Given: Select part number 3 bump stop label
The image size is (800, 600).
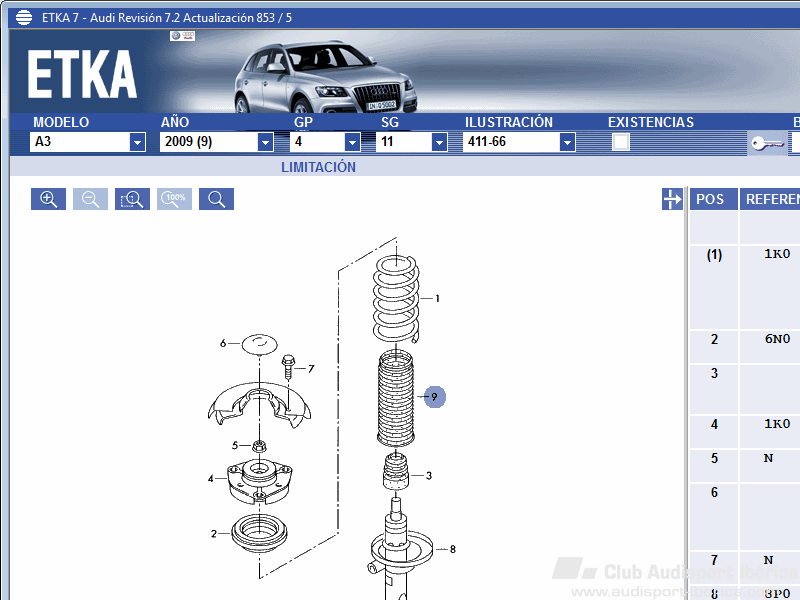Looking at the screenshot, I should [429, 476].
